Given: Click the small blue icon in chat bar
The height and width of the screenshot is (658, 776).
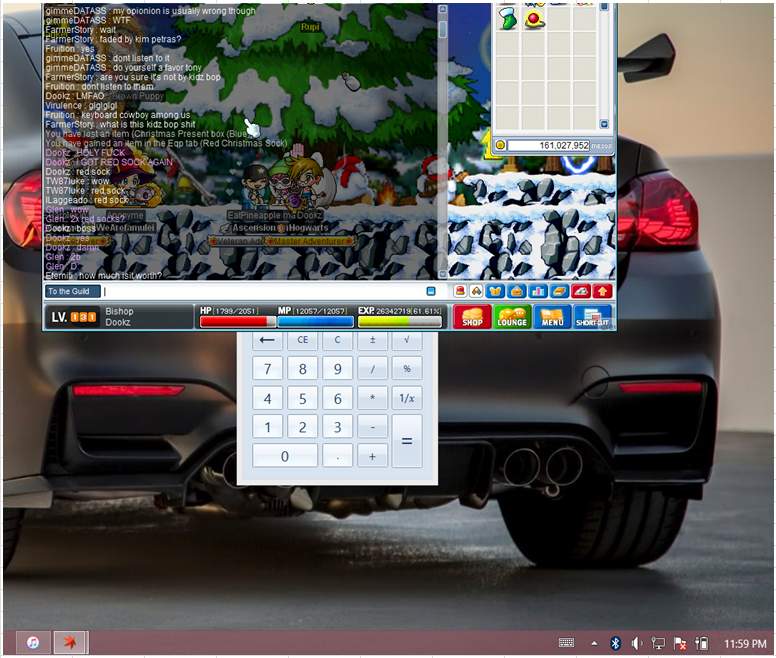Looking at the screenshot, I should click(x=431, y=291).
